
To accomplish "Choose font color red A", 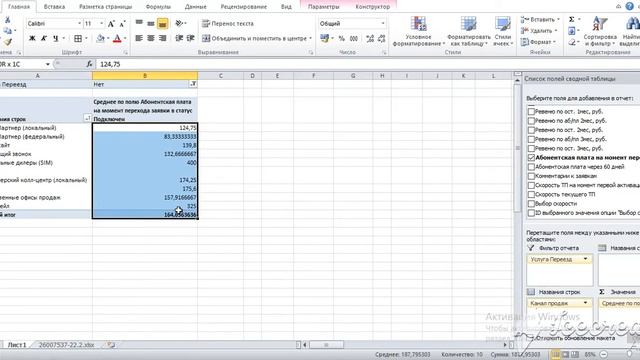I will [x=117, y=38].
